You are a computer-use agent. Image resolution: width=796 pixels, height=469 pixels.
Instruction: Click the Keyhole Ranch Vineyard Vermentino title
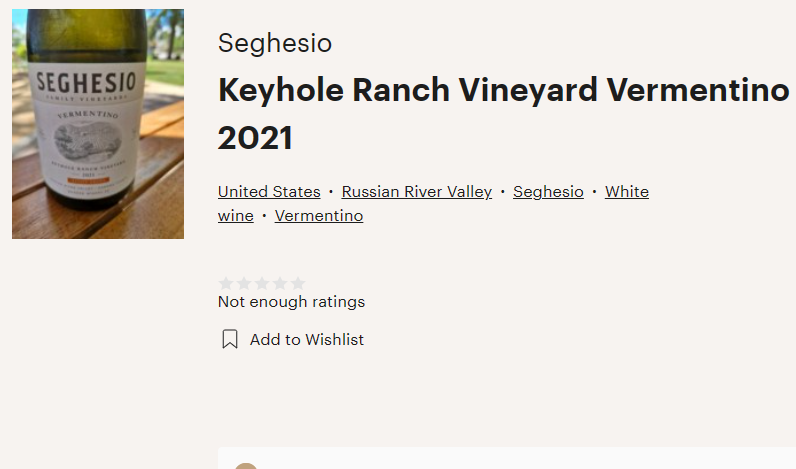pyautogui.click(x=504, y=90)
